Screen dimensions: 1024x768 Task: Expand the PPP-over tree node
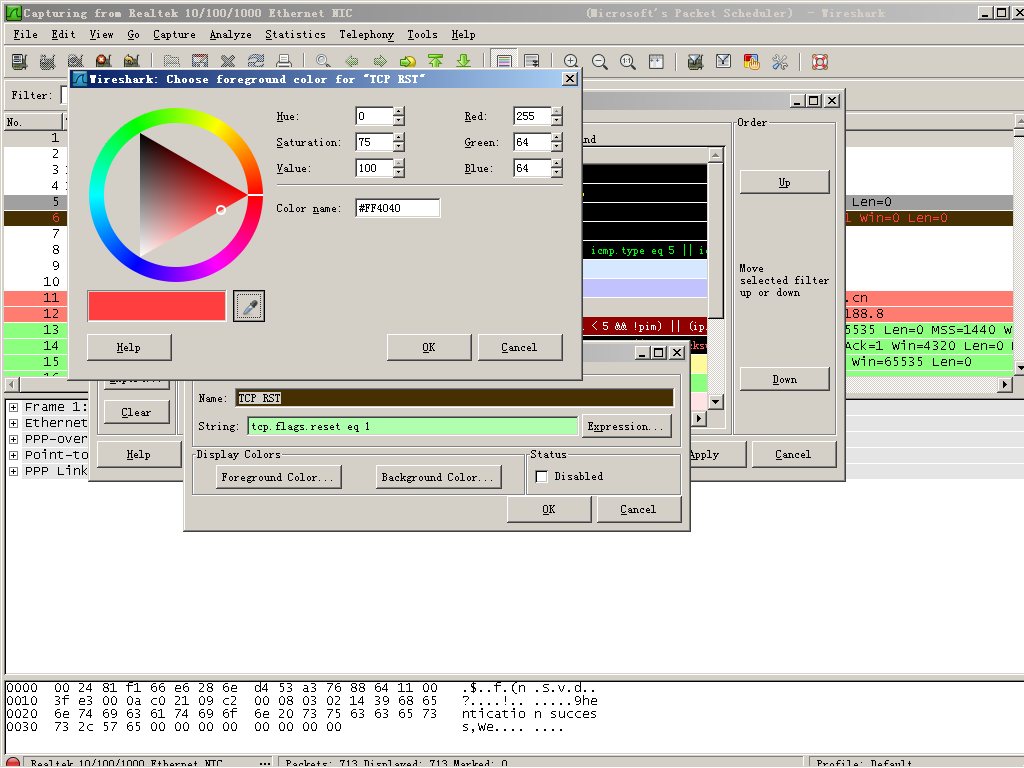coord(13,439)
